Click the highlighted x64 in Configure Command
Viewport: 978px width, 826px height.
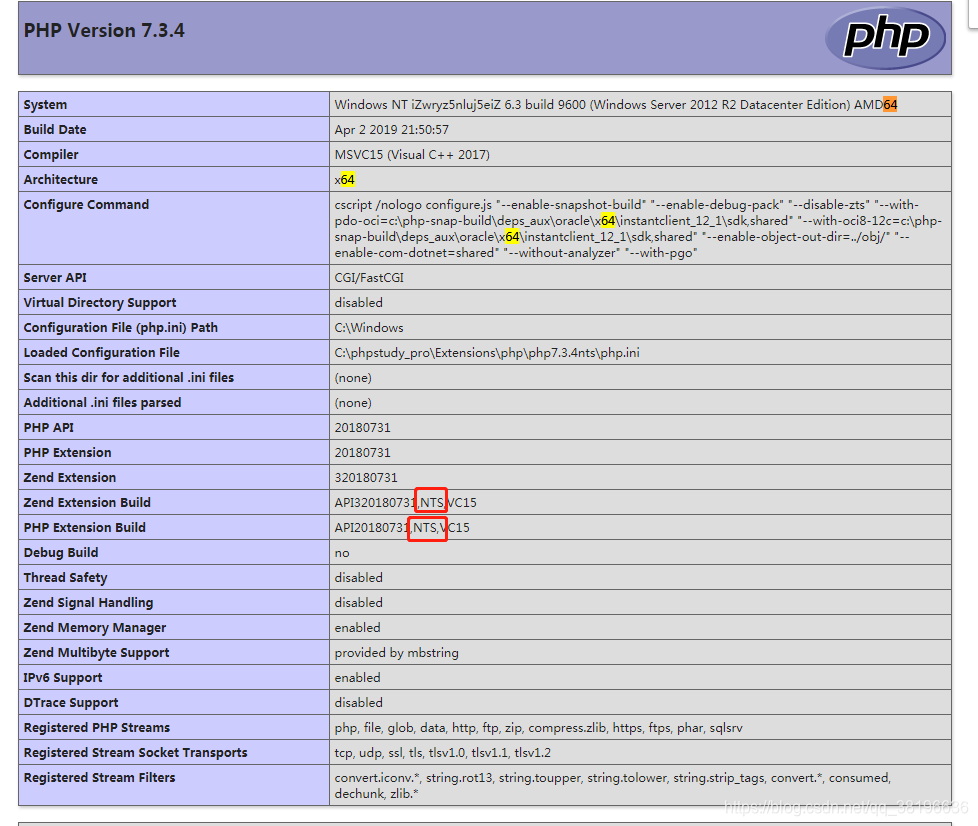(x=605, y=220)
